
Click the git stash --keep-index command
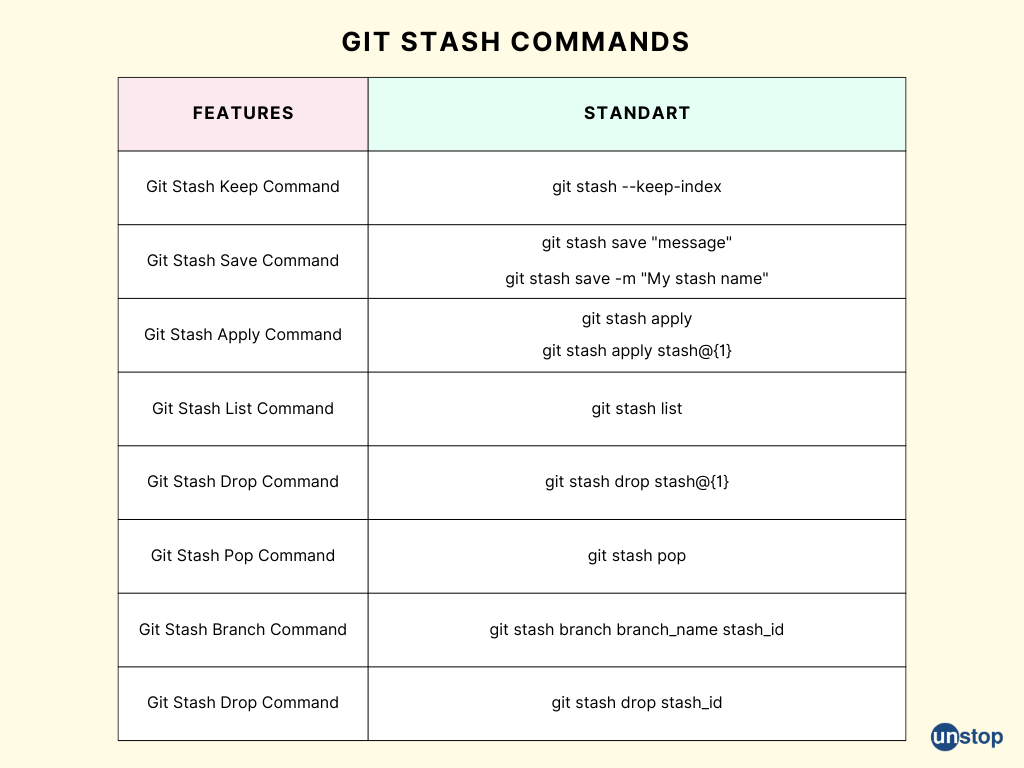point(637,187)
